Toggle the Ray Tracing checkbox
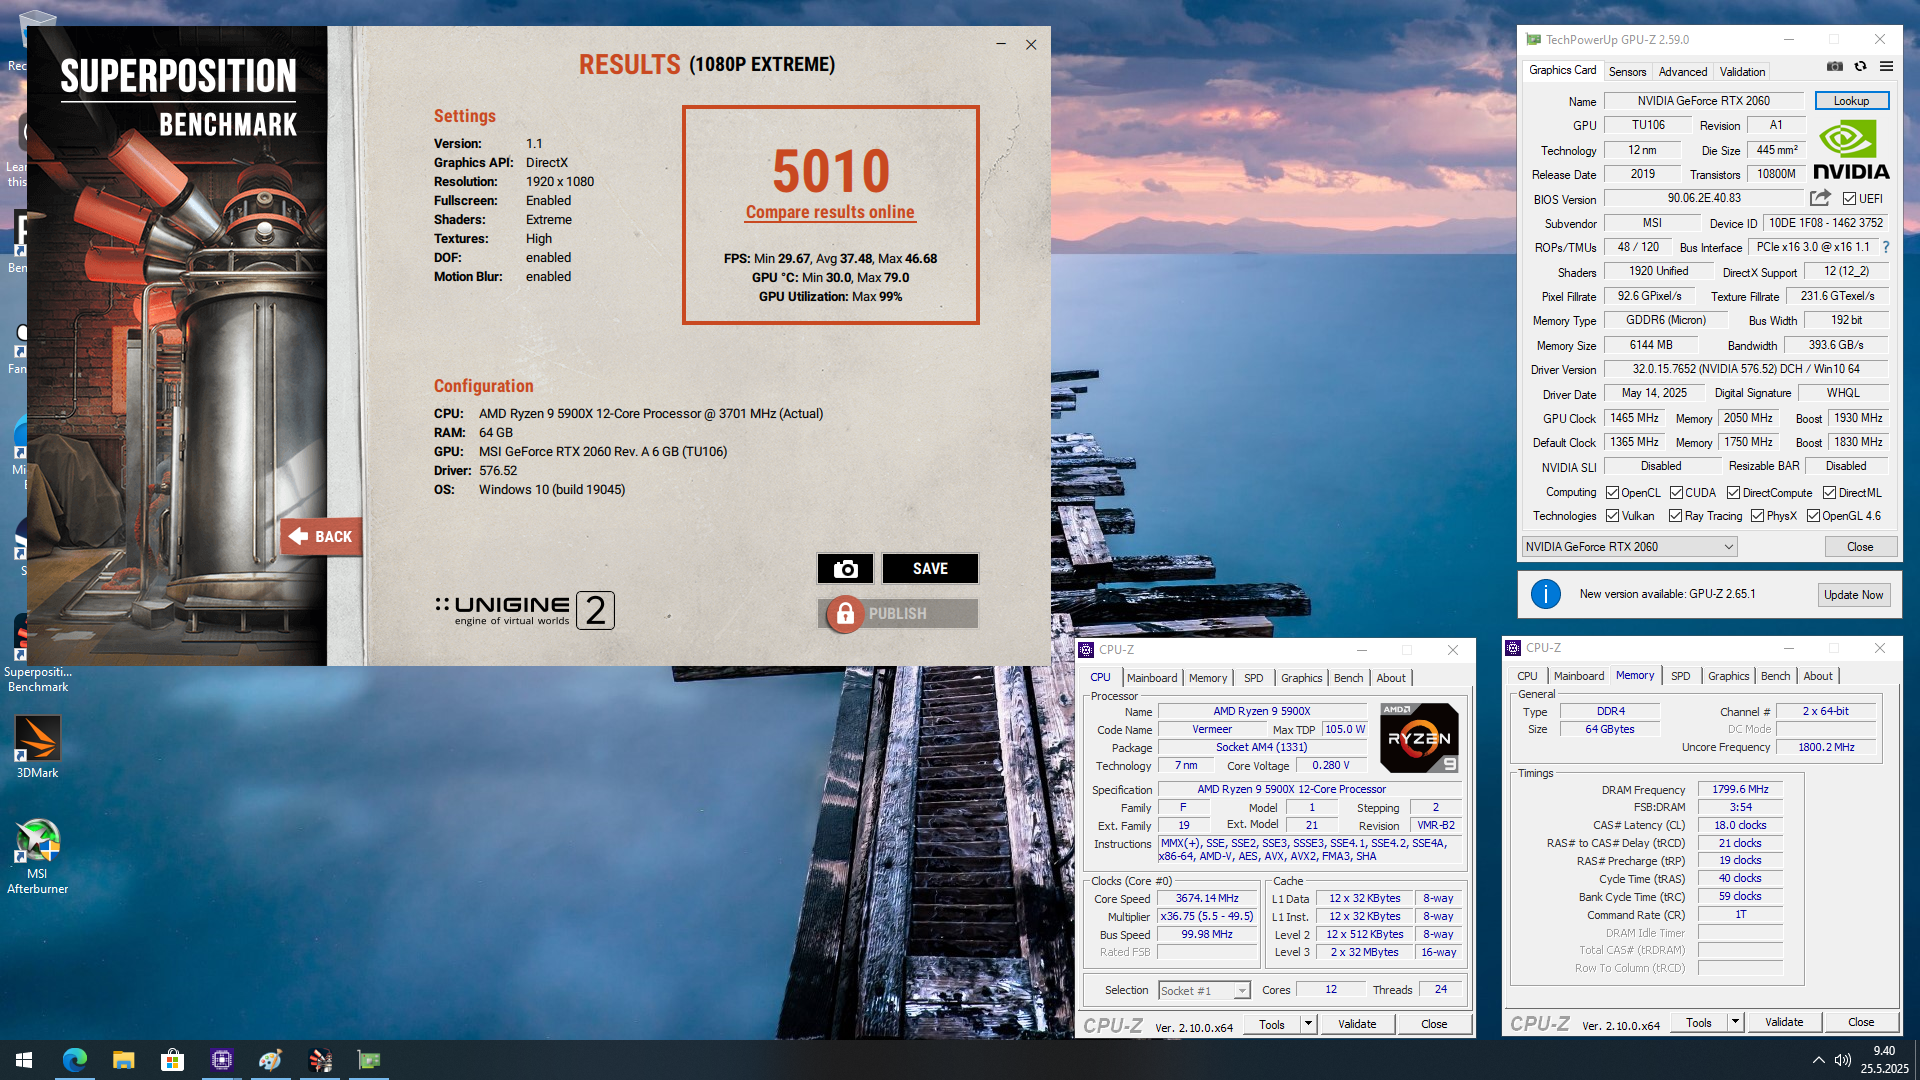 [1676, 516]
